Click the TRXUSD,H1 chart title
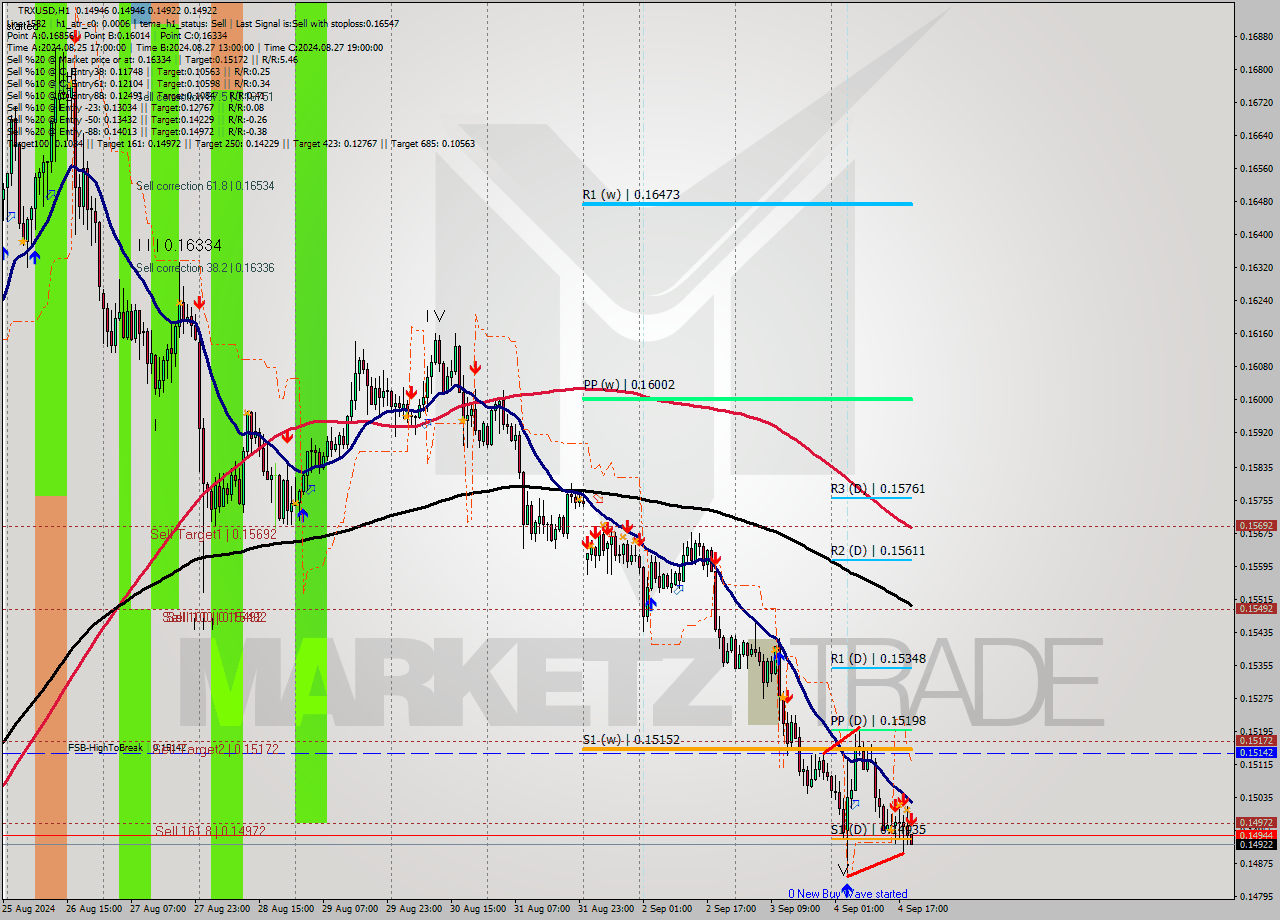Screen dimensions: 1280x920 [x=44, y=10]
